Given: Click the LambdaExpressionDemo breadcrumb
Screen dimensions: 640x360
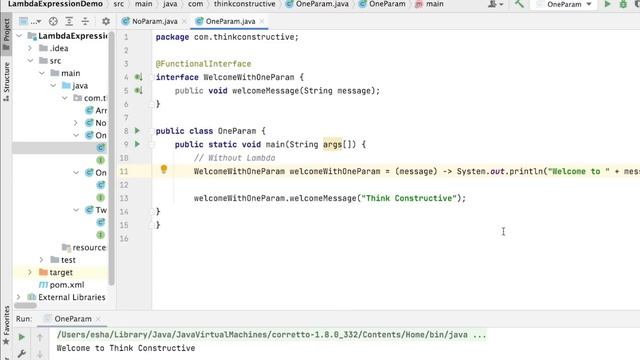Looking at the screenshot, I should 55,4.
